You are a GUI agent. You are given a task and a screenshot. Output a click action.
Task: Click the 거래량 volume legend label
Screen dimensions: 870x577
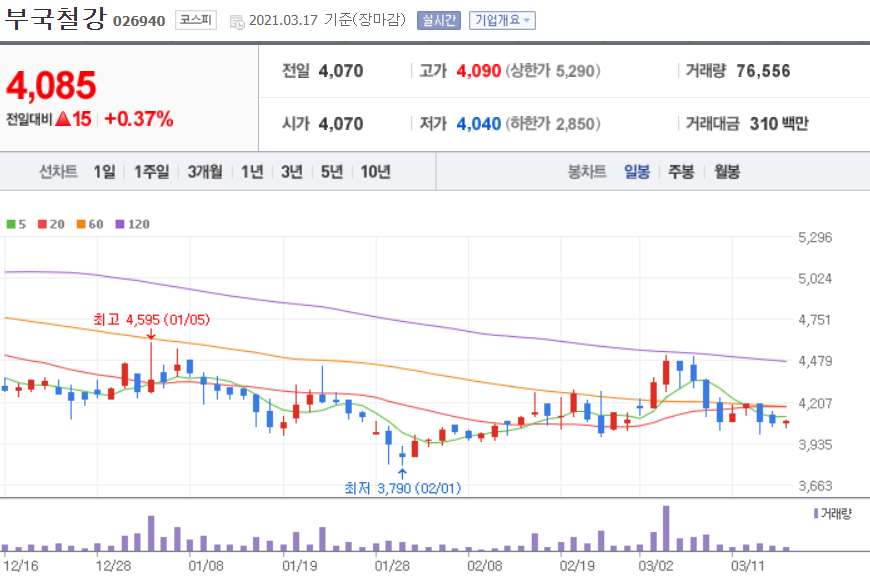836,514
